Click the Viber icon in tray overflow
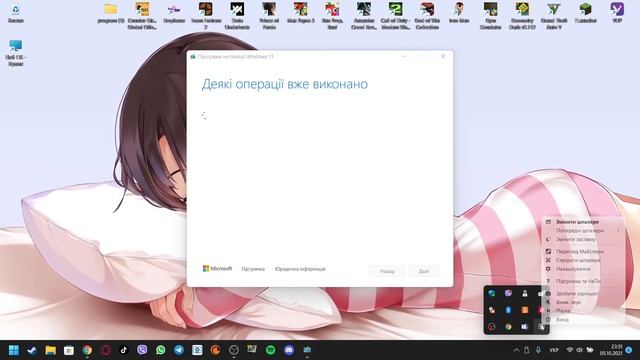Image resolution: width=640 pixels, height=360 pixels. 508,293
